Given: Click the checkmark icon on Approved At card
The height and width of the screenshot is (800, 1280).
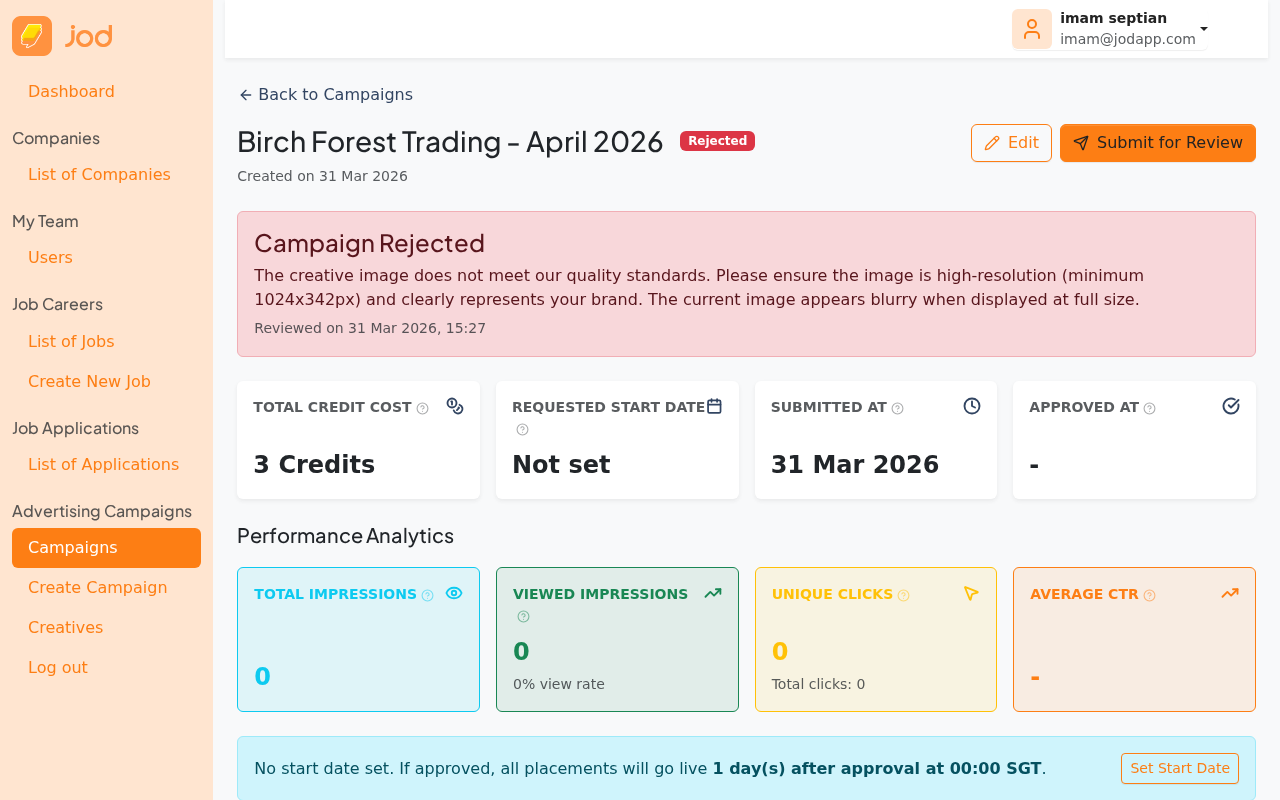Looking at the screenshot, I should tap(1230, 405).
